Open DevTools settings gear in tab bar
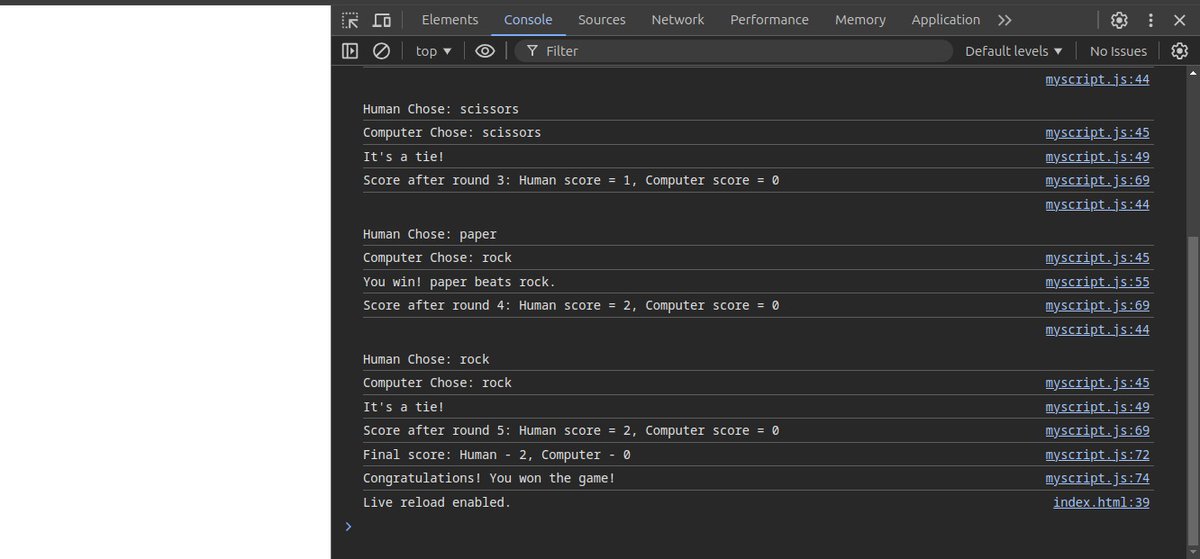The height and width of the screenshot is (559, 1200). pyautogui.click(x=1119, y=20)
